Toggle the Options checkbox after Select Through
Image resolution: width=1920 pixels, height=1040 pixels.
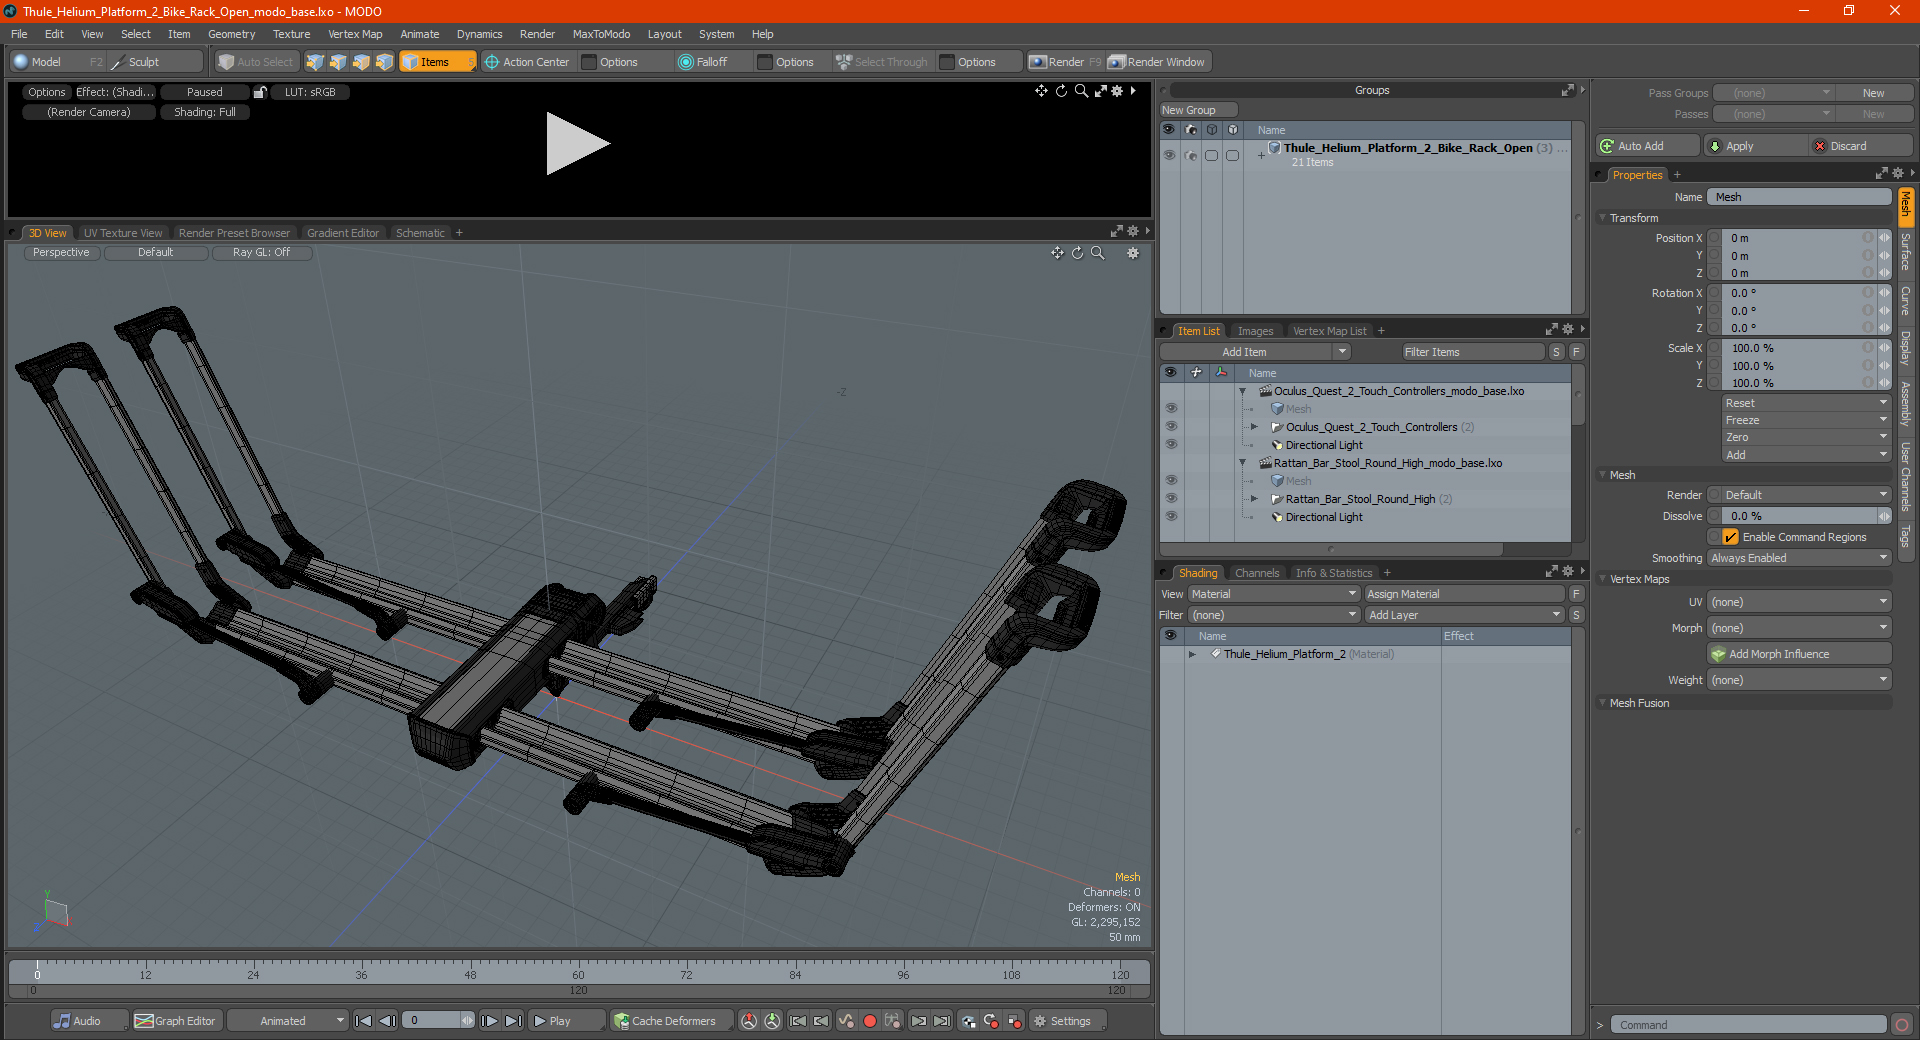(x=947, y=62)
